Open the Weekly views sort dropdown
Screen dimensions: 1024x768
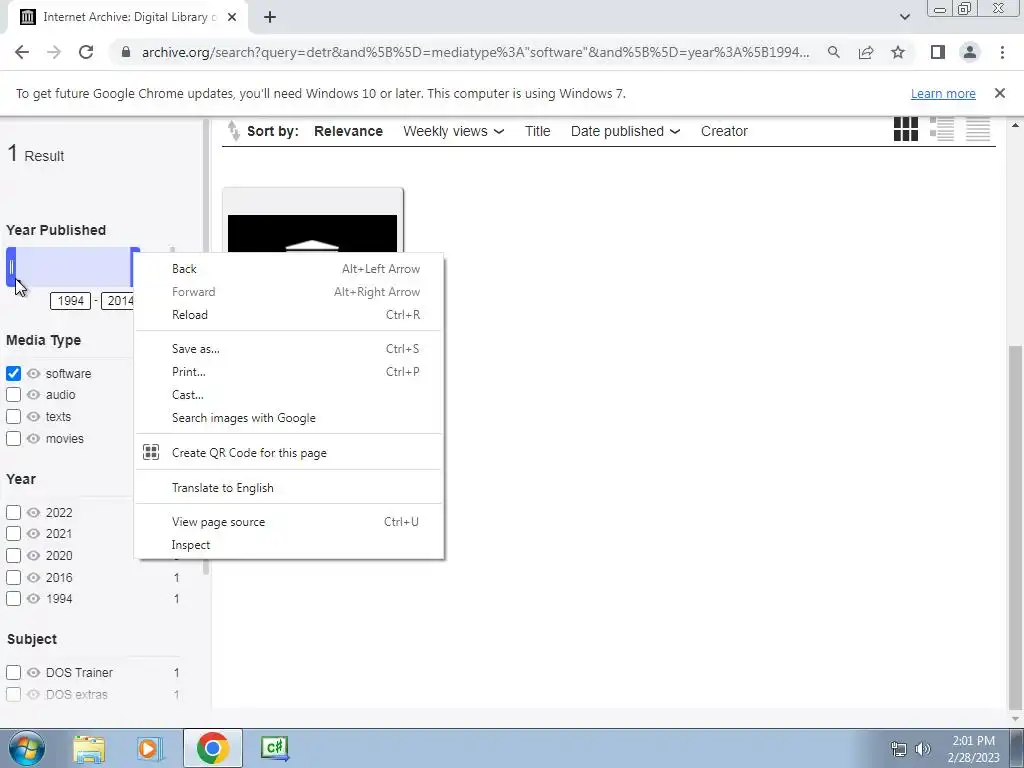tap(453, 131)
